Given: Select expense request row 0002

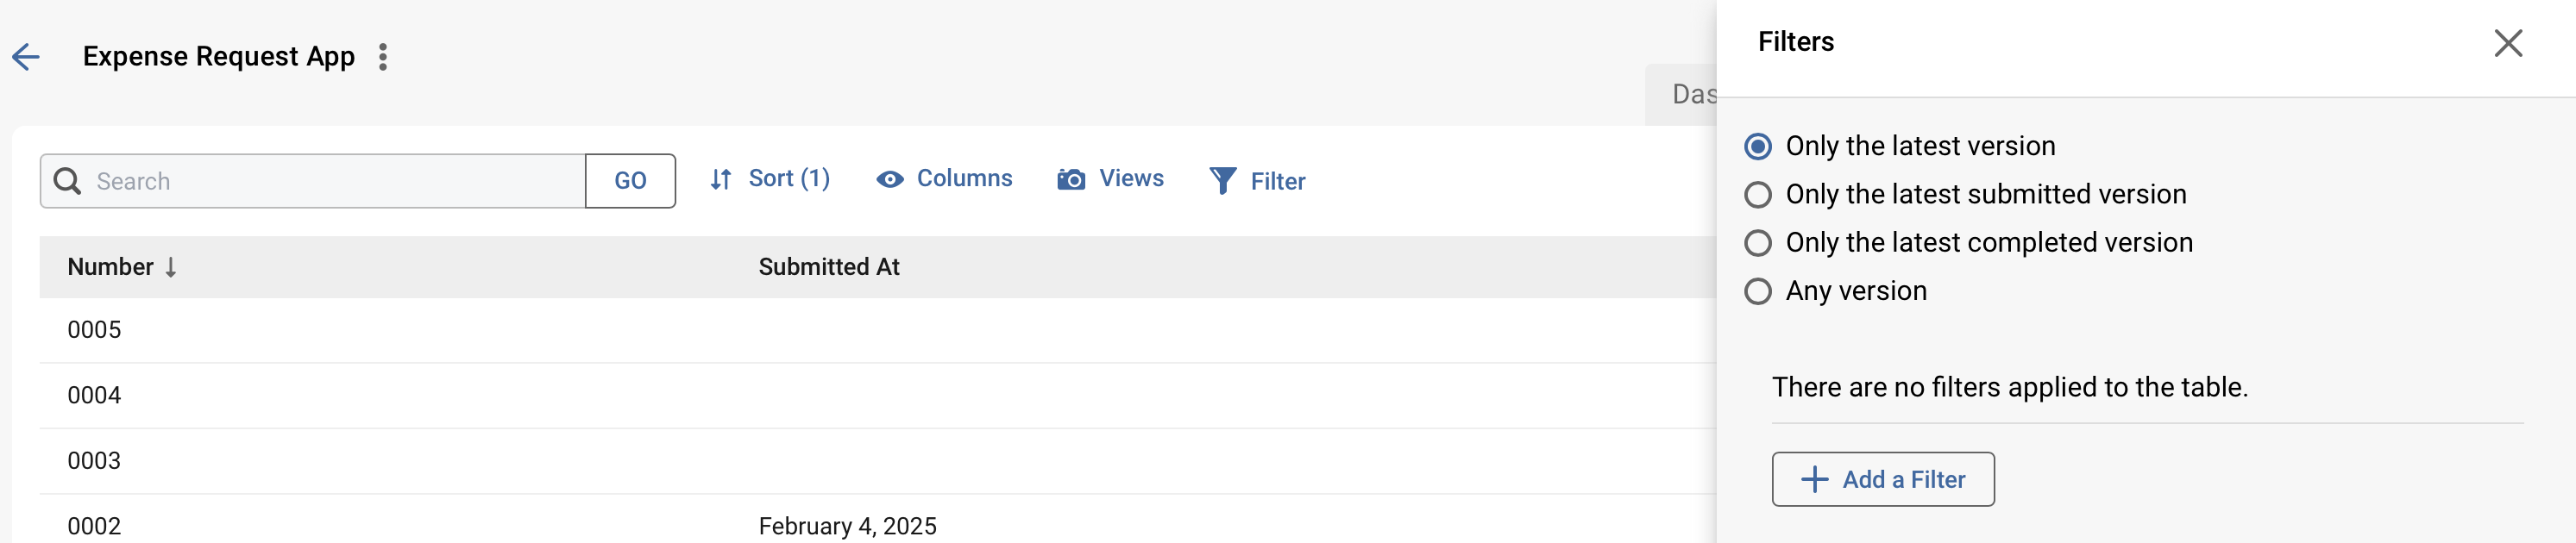Looking at the screenshot, I should pos(94,524).
